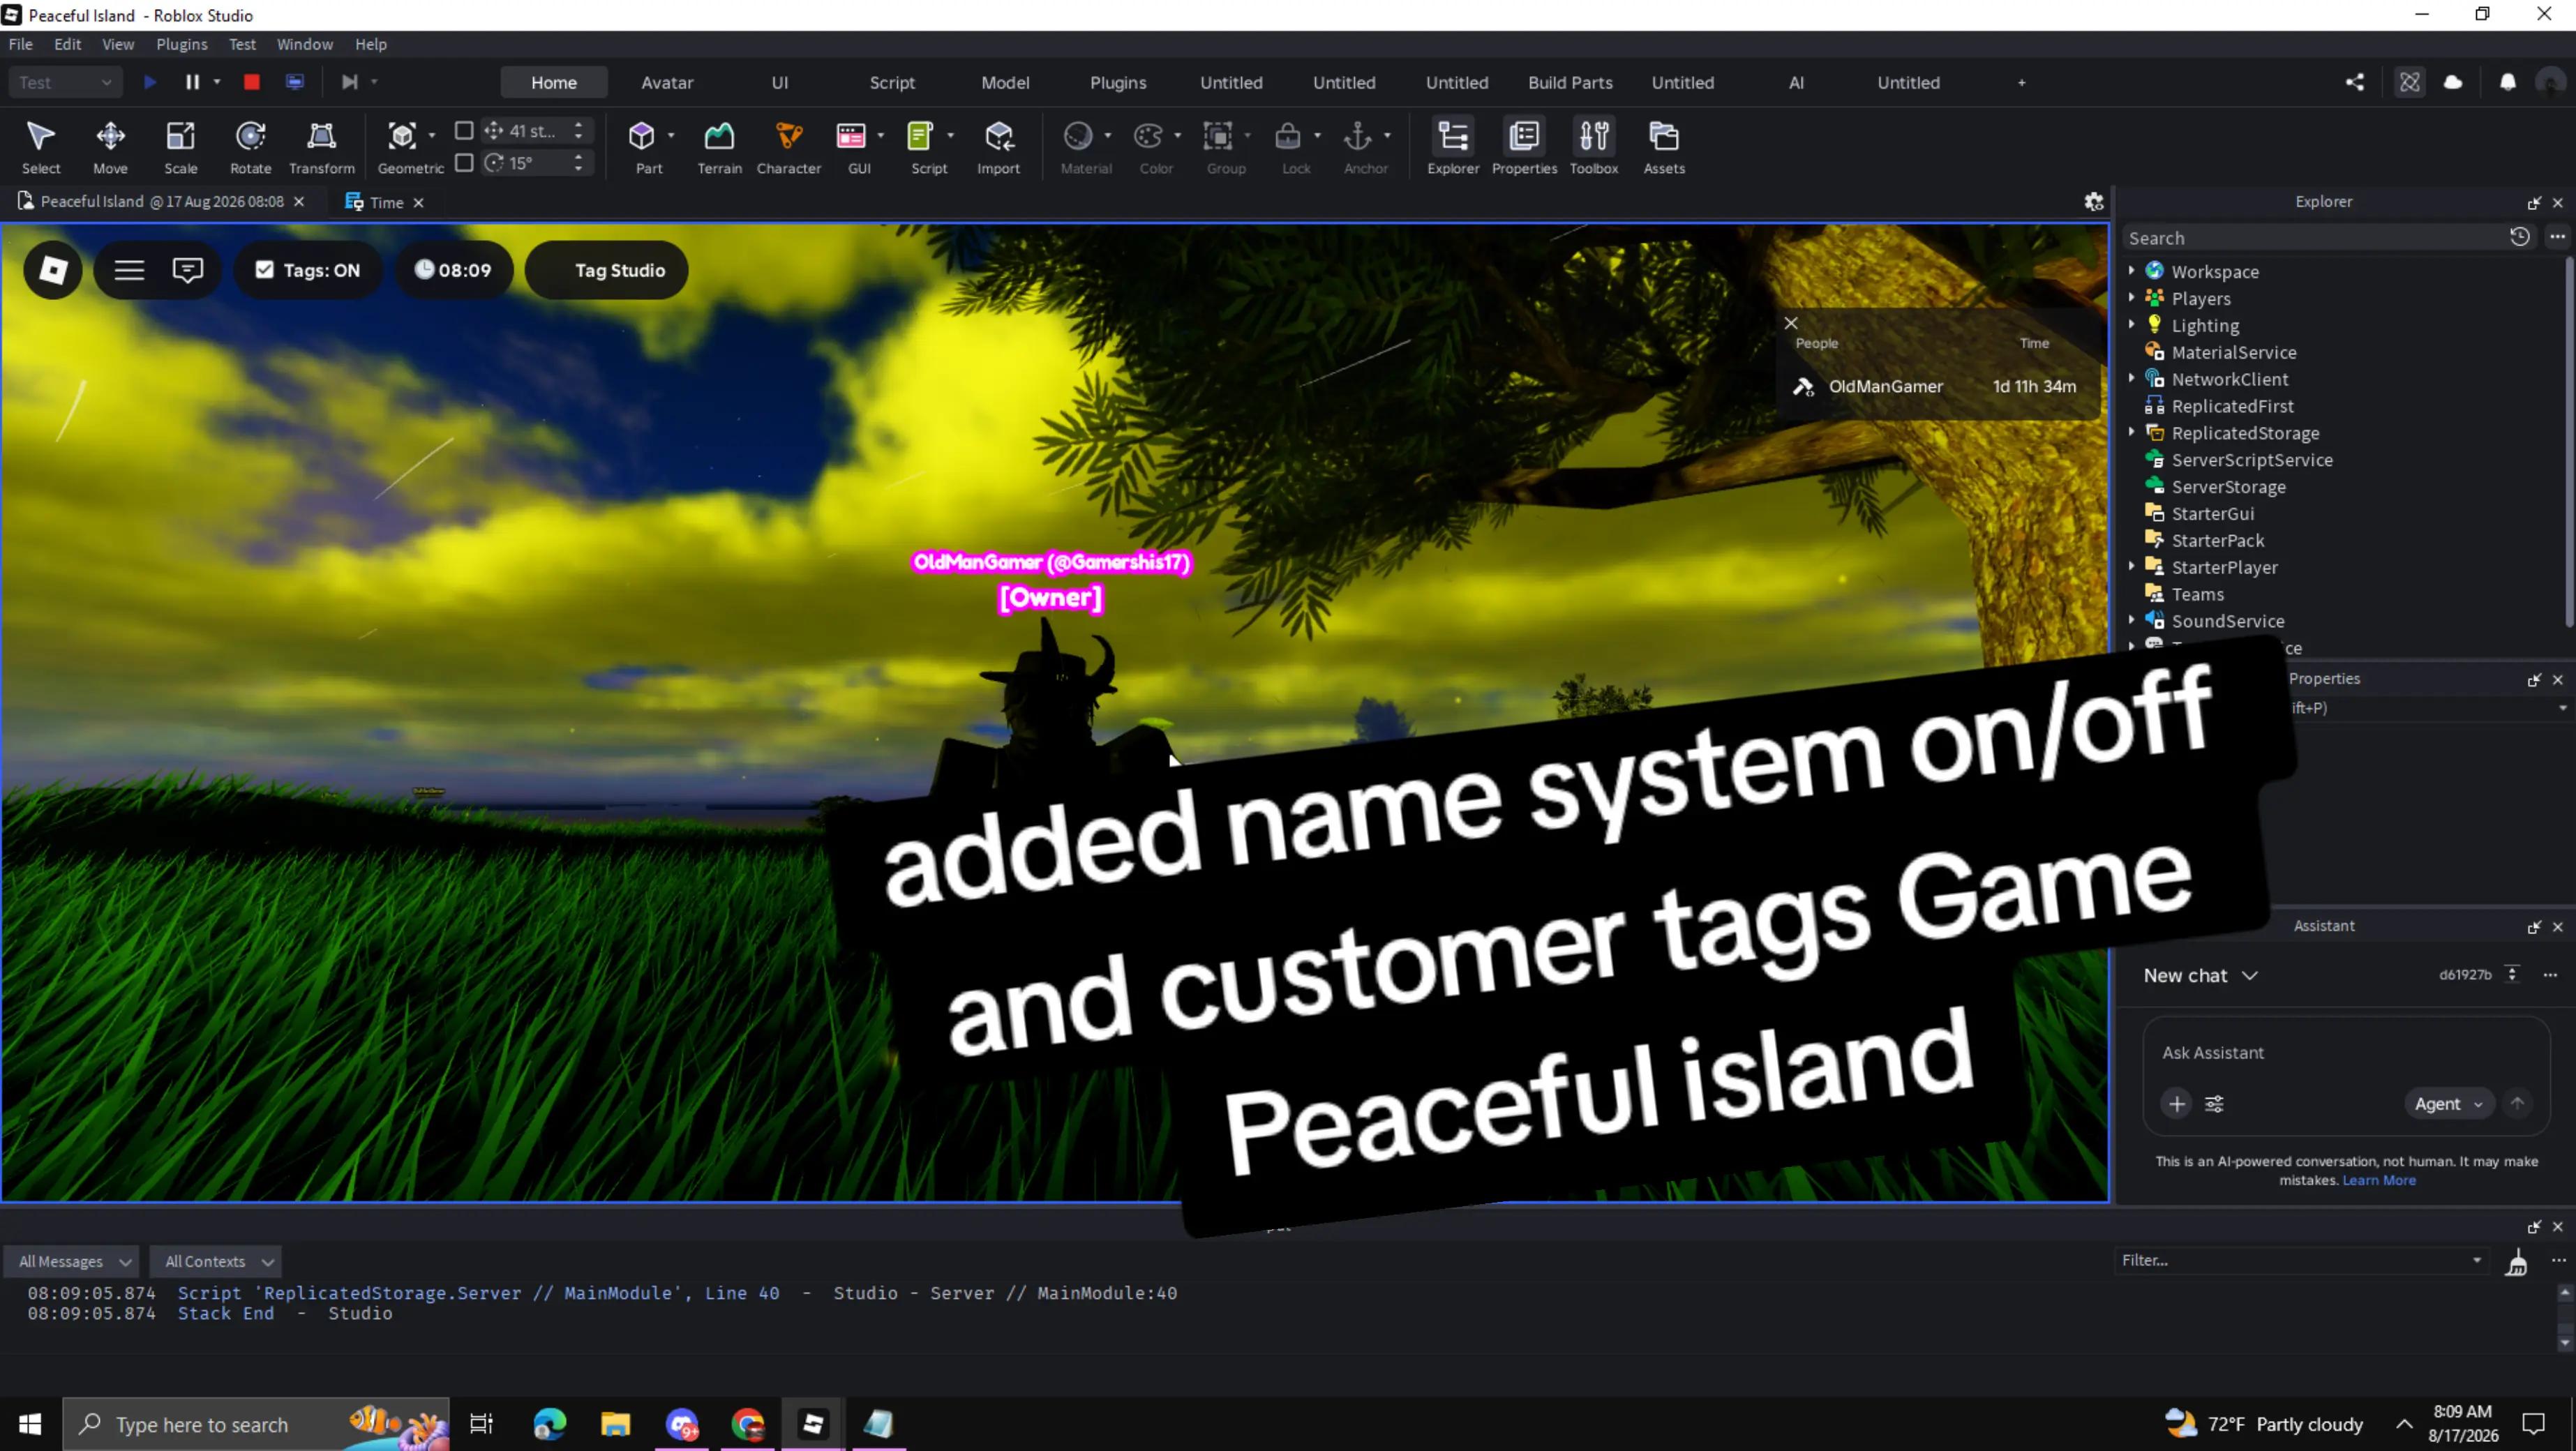The image size is (2576, 1451).
Task: Choose the Scale tool
Action: pos(181,146)
